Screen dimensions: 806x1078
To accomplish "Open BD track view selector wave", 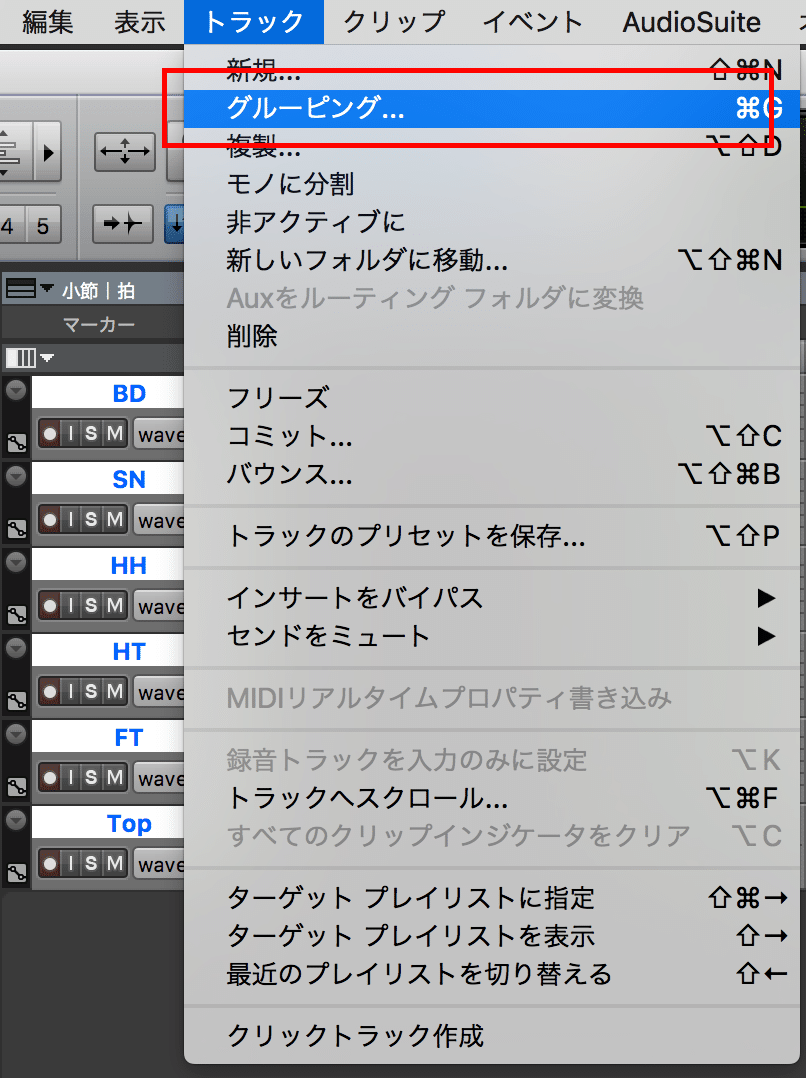I will (x=159, y=434).
